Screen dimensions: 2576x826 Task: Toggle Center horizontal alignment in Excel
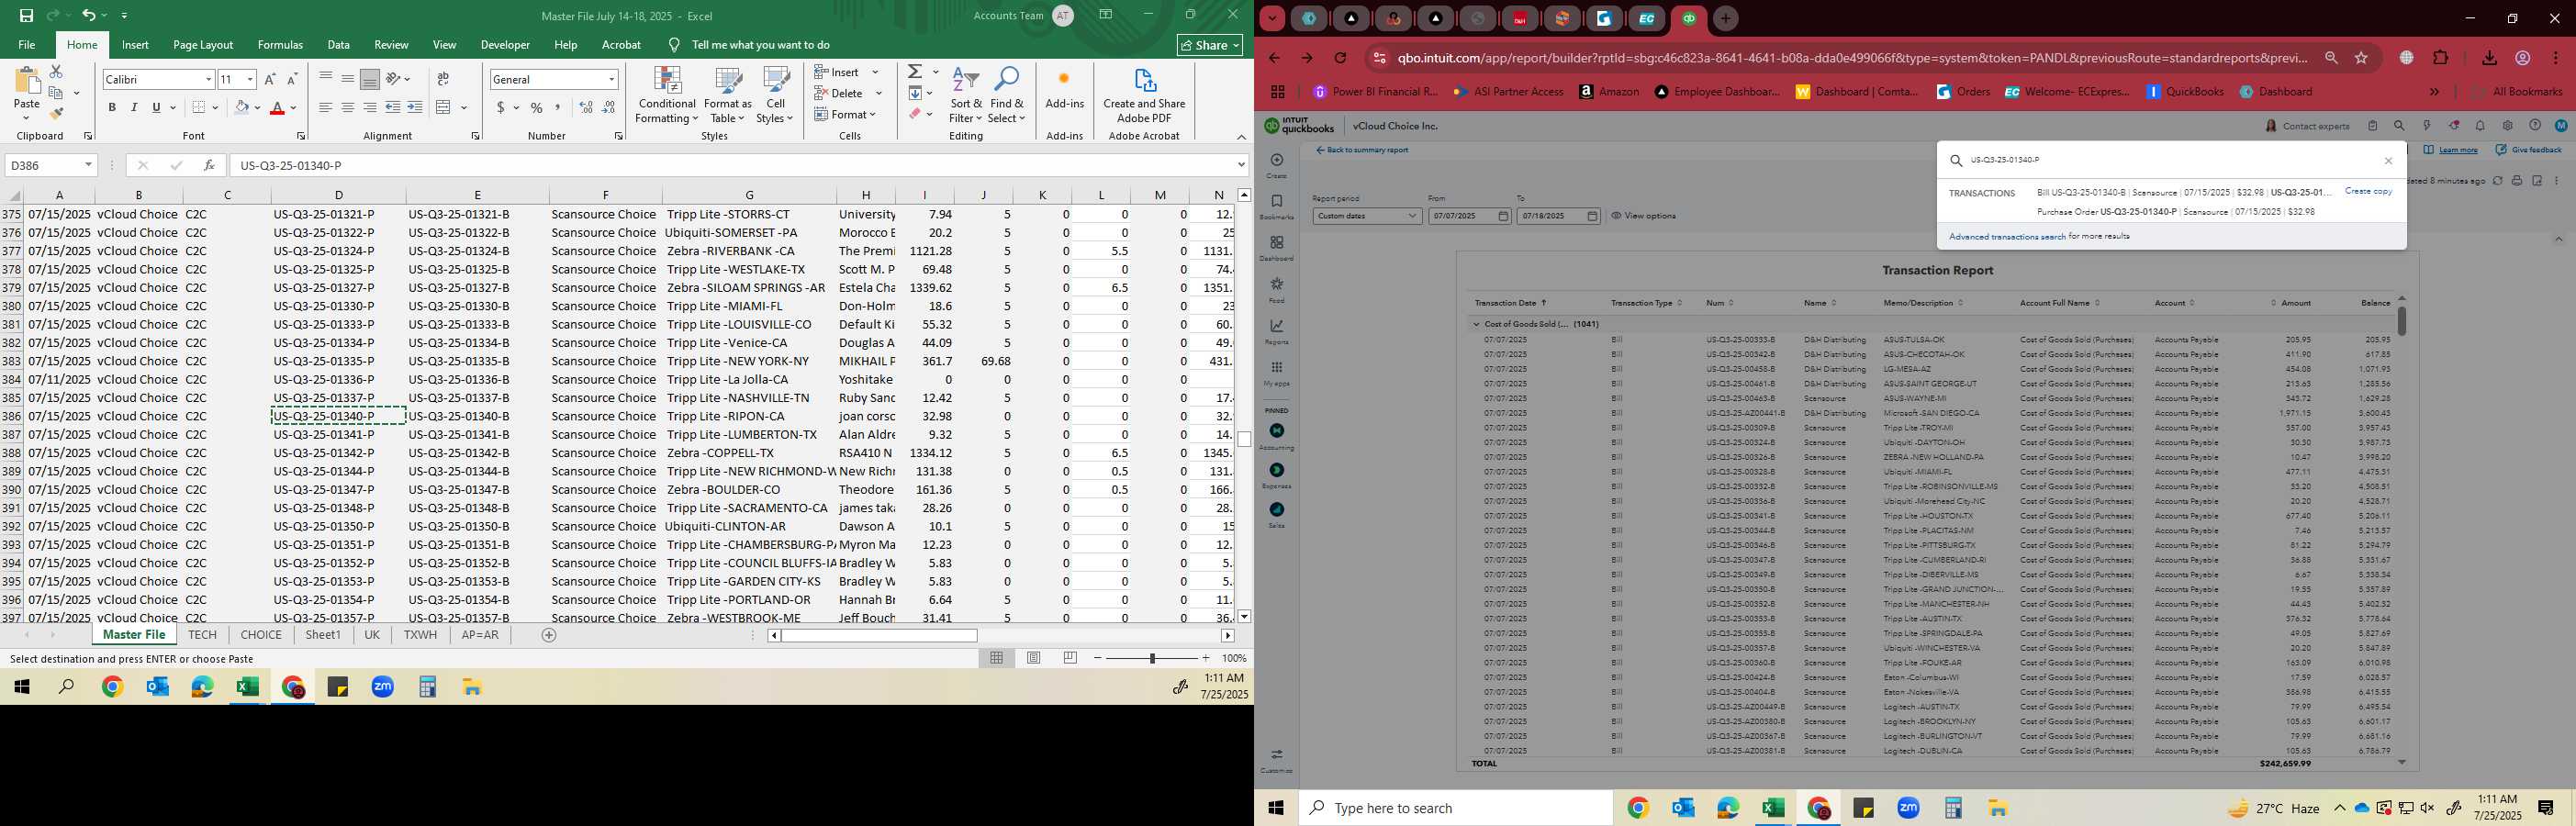(x=348, y=107)
